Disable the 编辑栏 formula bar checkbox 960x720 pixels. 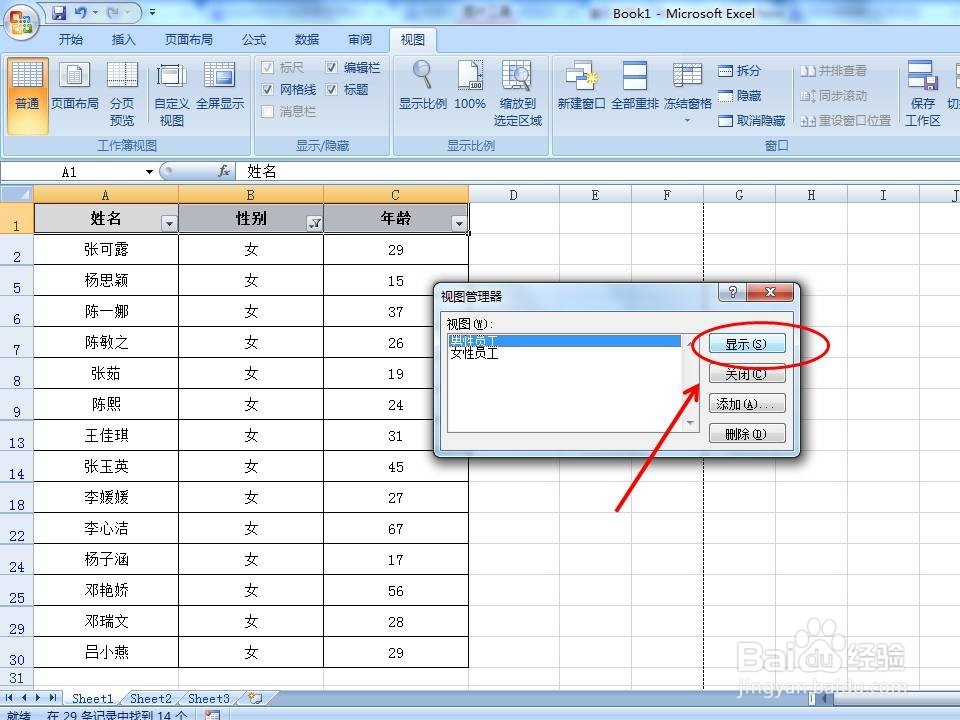331,68
